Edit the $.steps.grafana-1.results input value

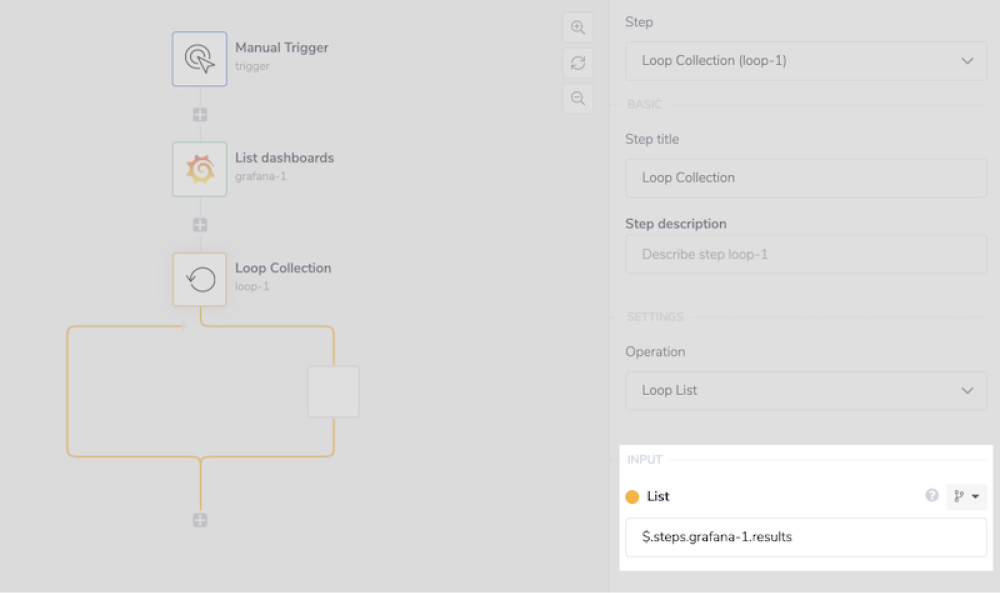point(806,536)
